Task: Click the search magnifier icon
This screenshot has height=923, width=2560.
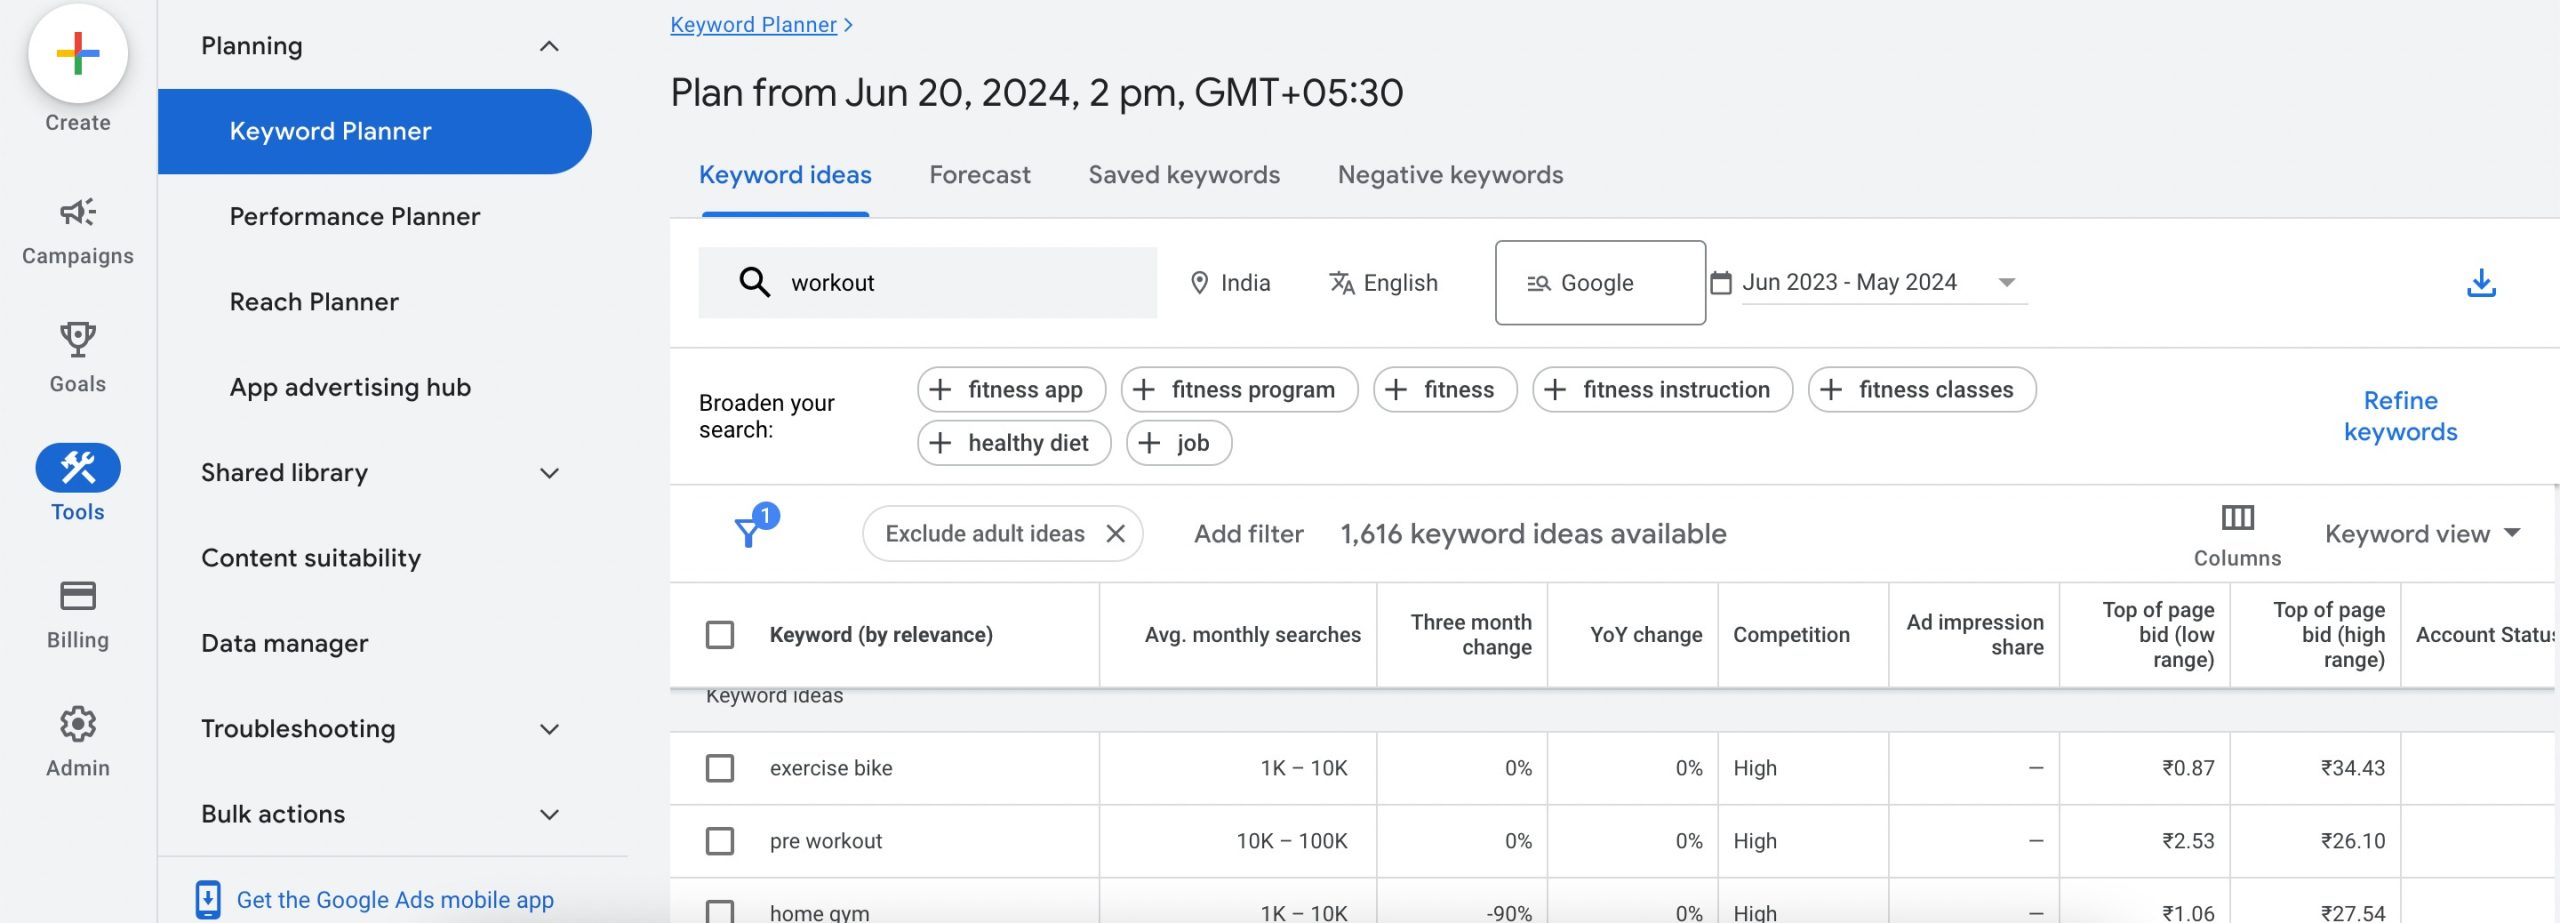Action: pos(754,282)
